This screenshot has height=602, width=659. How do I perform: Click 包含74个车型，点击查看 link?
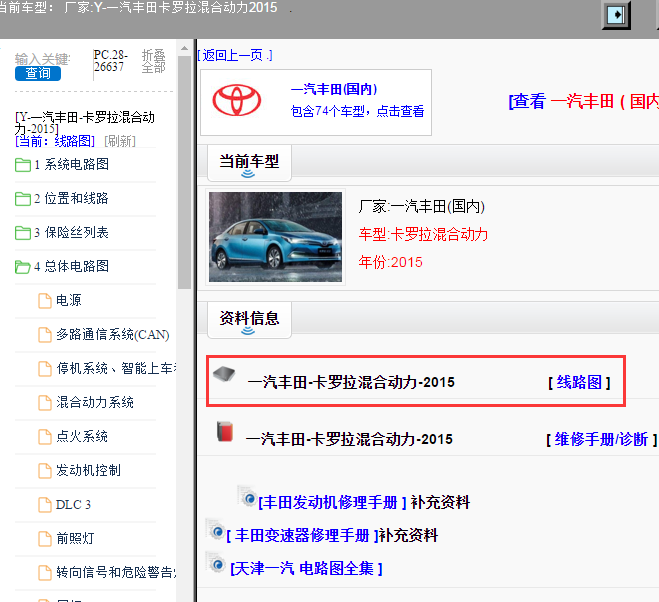[x=357, y=111]
